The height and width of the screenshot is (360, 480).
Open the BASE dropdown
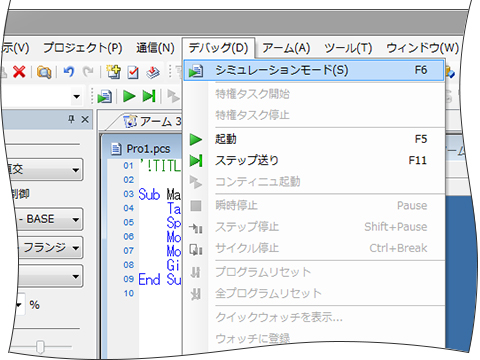click(49, 219)
